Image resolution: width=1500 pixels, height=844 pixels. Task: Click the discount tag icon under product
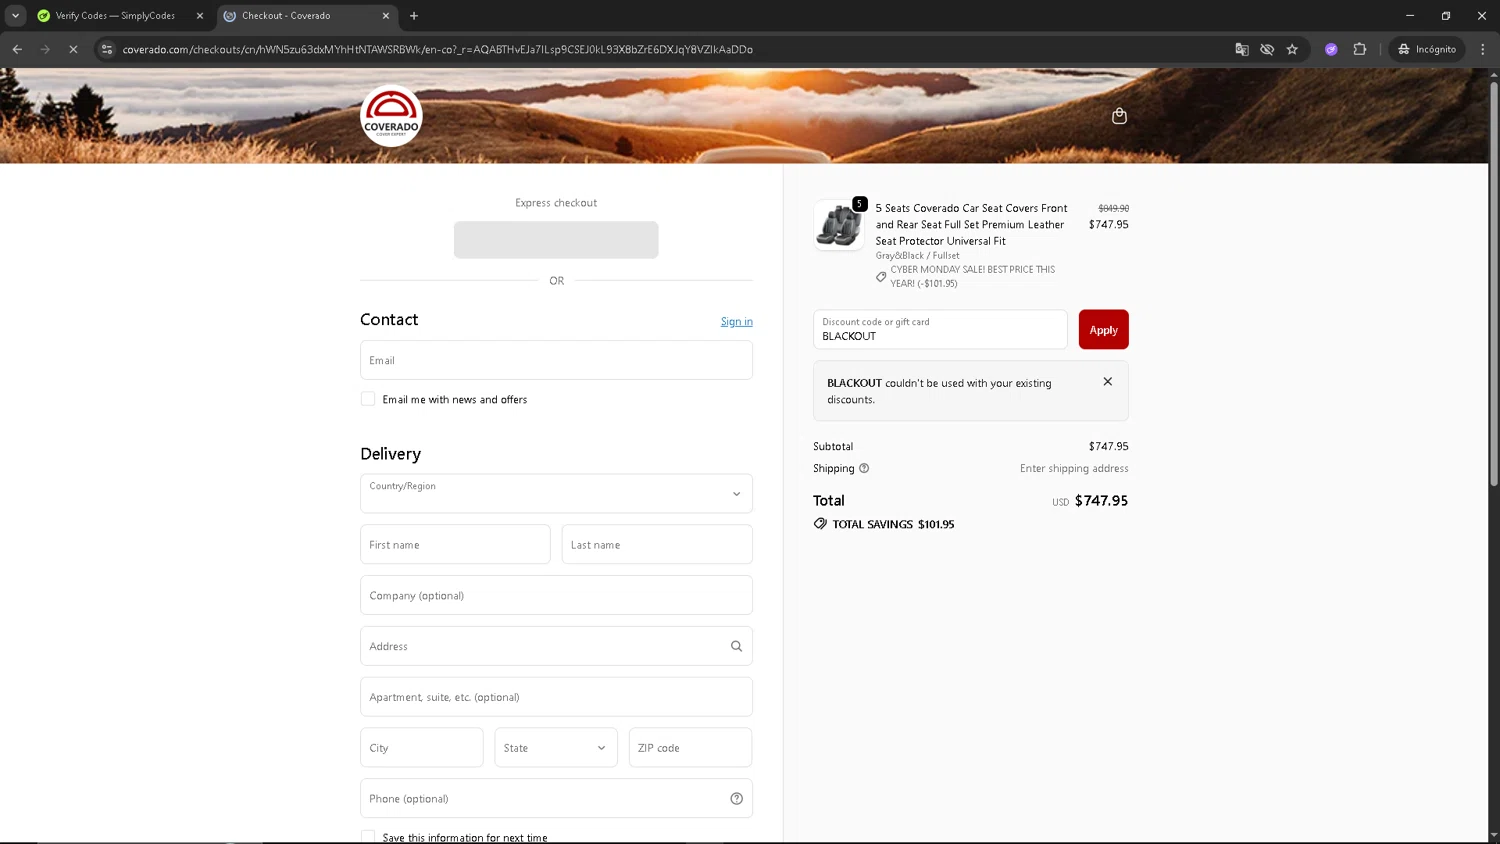(881, 277)
